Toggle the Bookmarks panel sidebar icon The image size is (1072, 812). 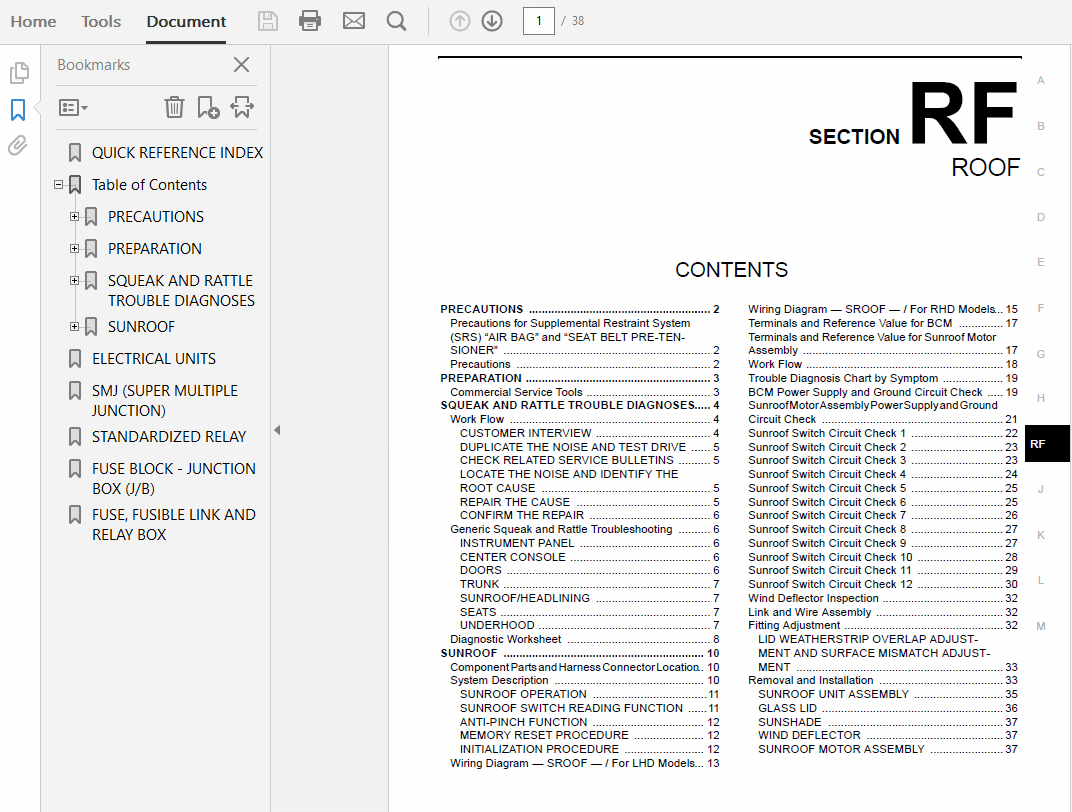(x=18, y=110)
